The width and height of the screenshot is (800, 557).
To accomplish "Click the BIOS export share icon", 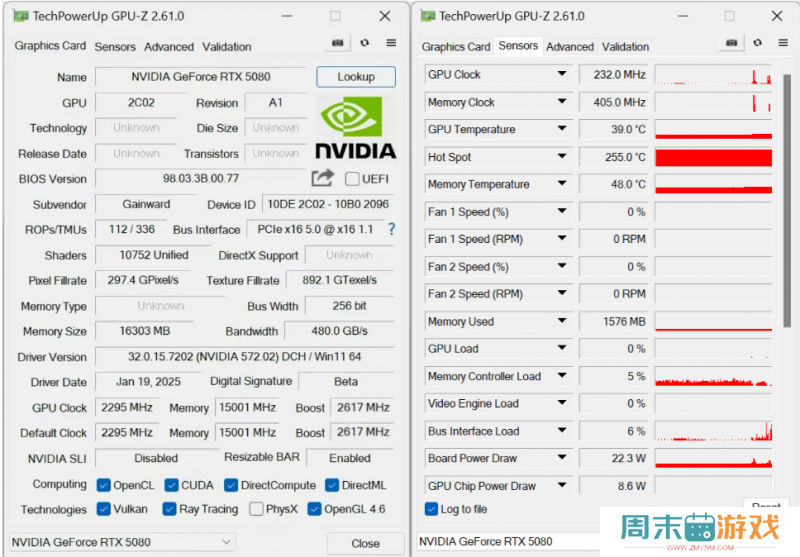I will (x=322, y=178).
